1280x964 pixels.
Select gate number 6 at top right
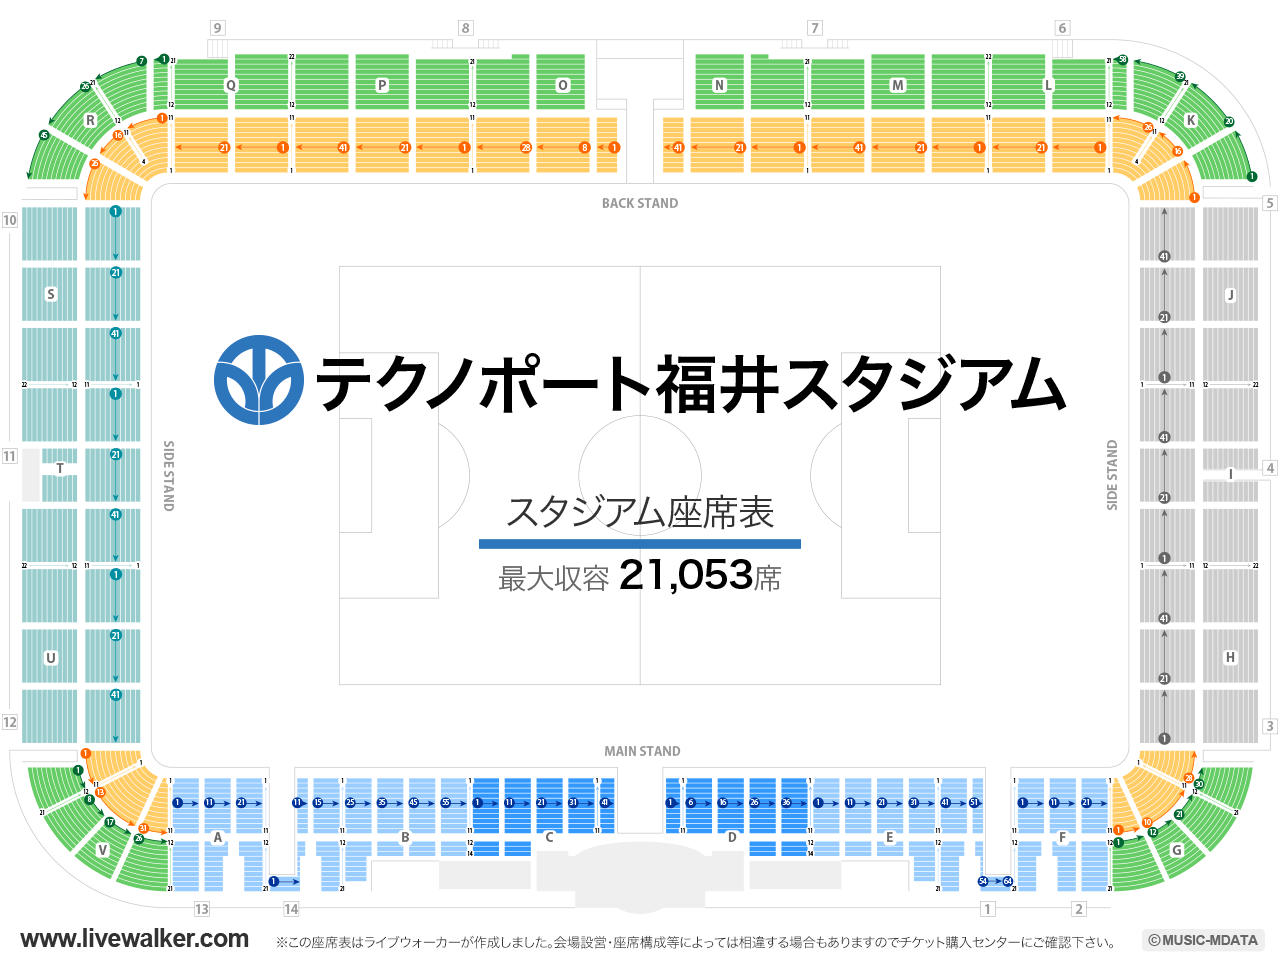[1063, 28]
